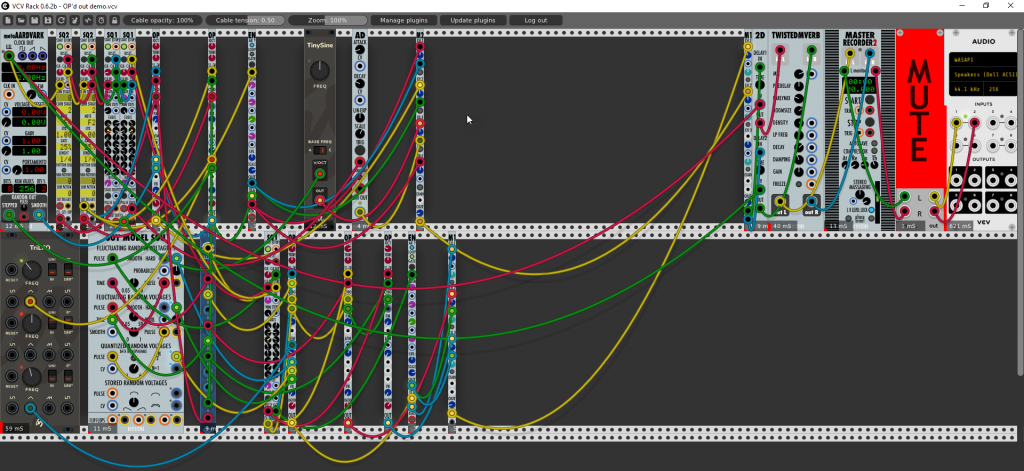Click the TwistedMVerb out L jack
This screenshot has width=1024, height=471.
click(x=779, y=201)
